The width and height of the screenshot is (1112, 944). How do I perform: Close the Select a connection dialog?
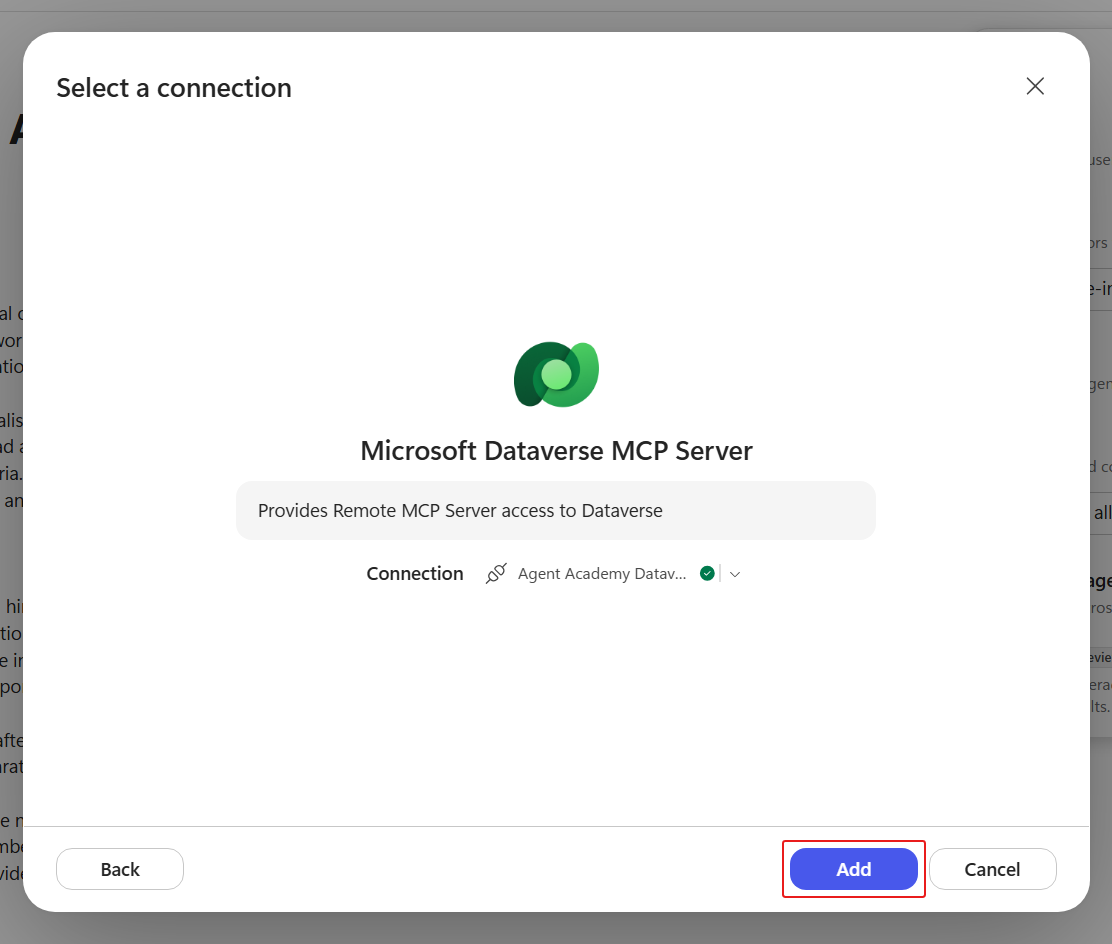(x=1035, y=87)
